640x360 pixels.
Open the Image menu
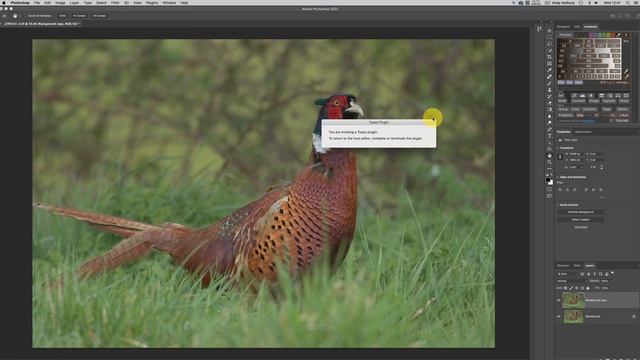pos(60,2)
